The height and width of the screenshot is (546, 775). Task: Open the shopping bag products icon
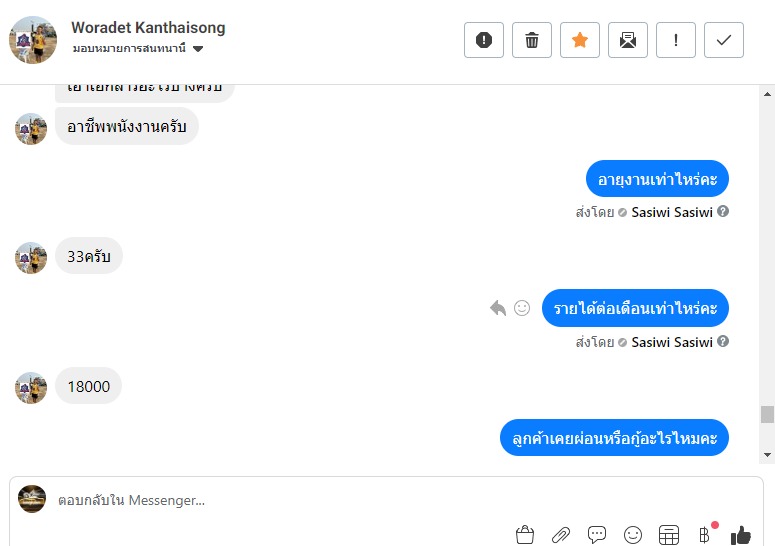pos(525,535)
